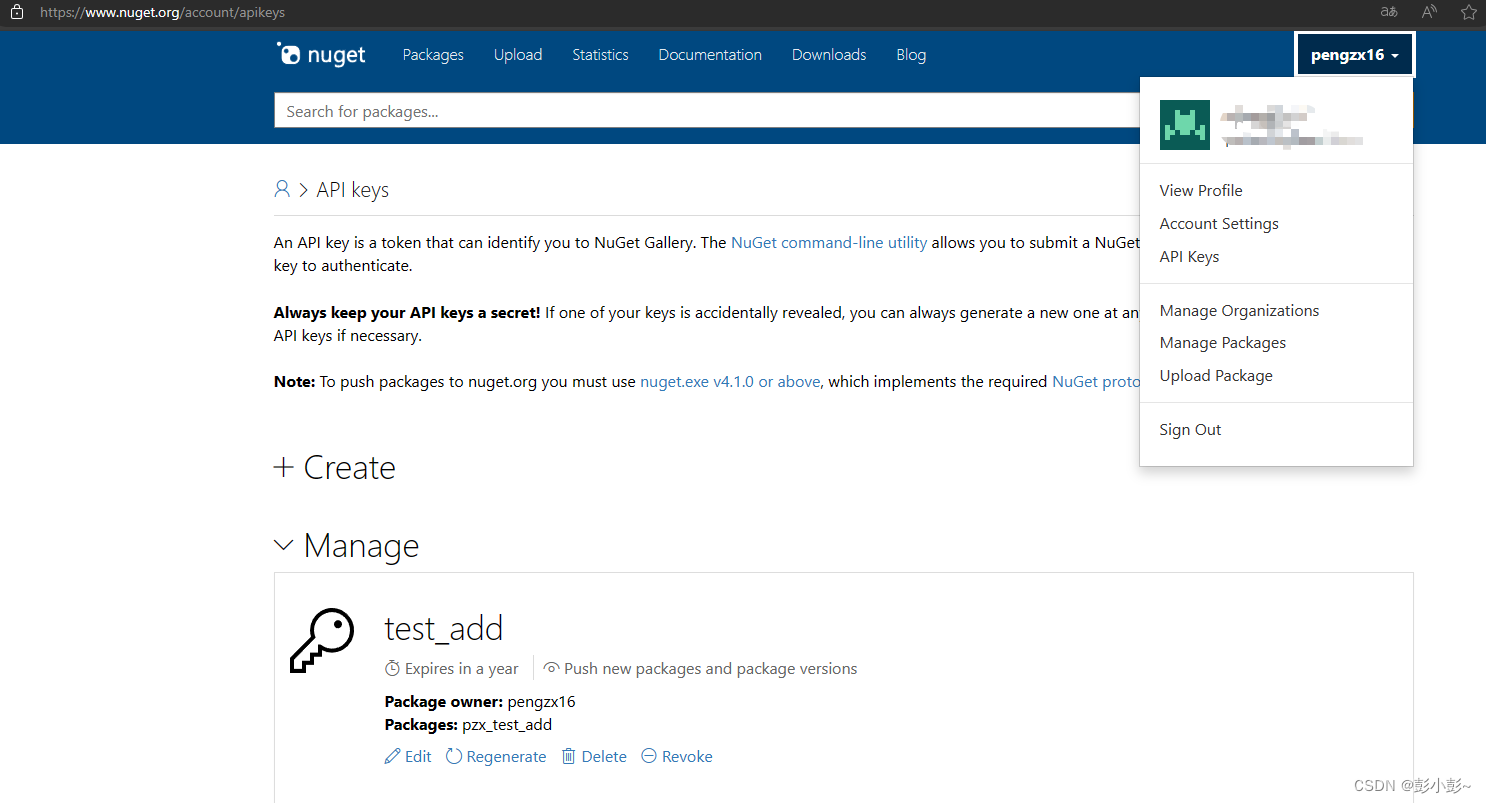Click the Regenerate circular arrow icon
The height and width of the screenshot is (803, 1486).
click(x=454, y=756)
